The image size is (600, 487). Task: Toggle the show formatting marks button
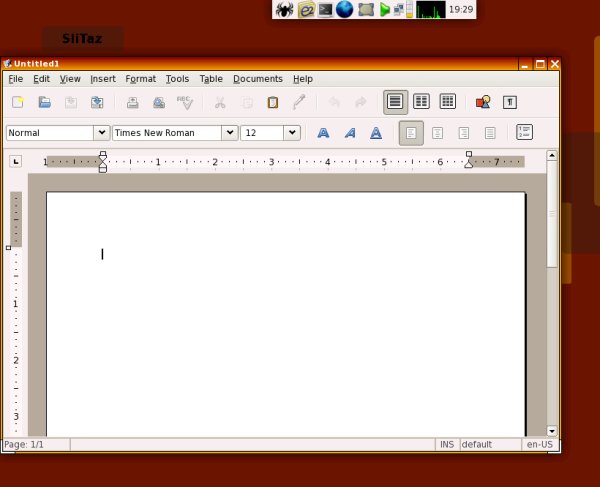[x=510, y=102]
